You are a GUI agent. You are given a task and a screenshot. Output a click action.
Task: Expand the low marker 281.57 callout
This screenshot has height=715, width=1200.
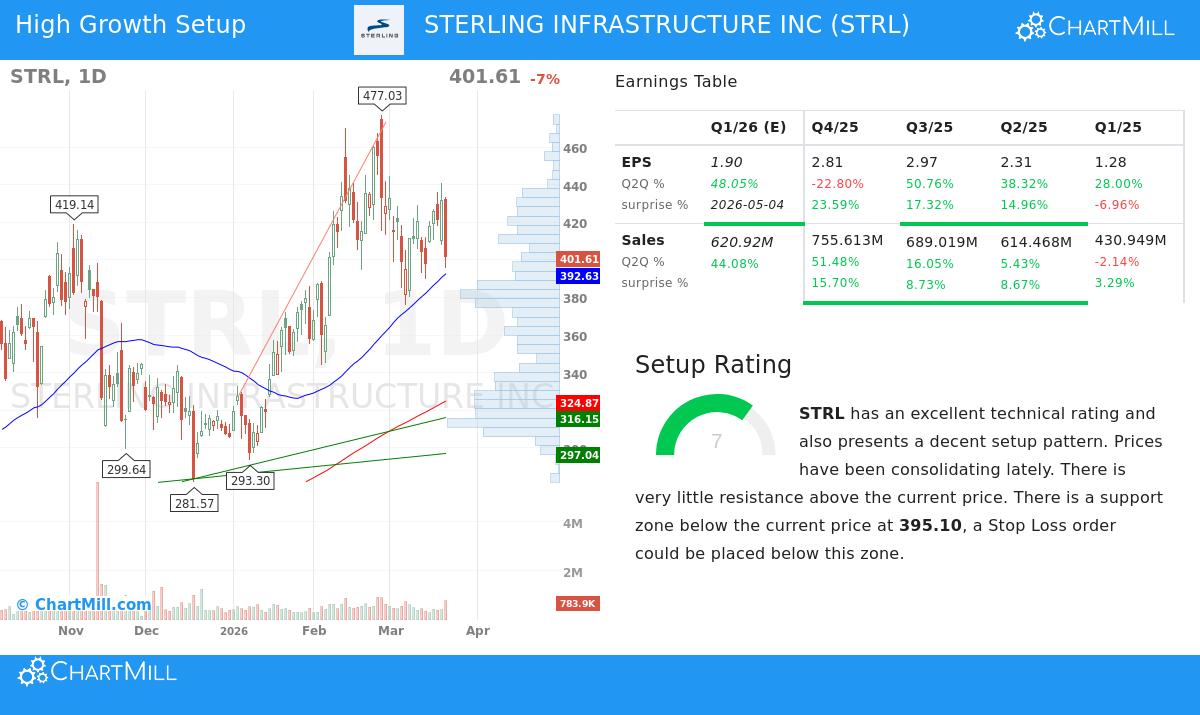pos(194,503)
